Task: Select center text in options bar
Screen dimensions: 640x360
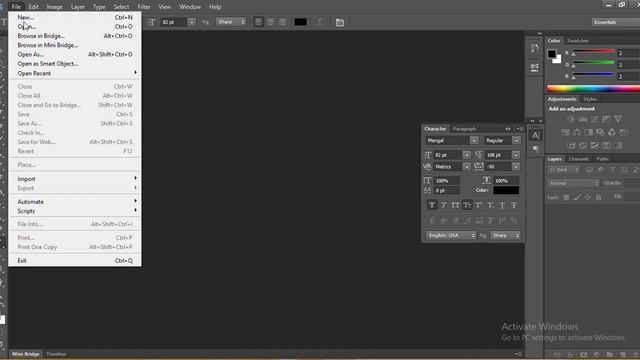Action: point(270,22)
